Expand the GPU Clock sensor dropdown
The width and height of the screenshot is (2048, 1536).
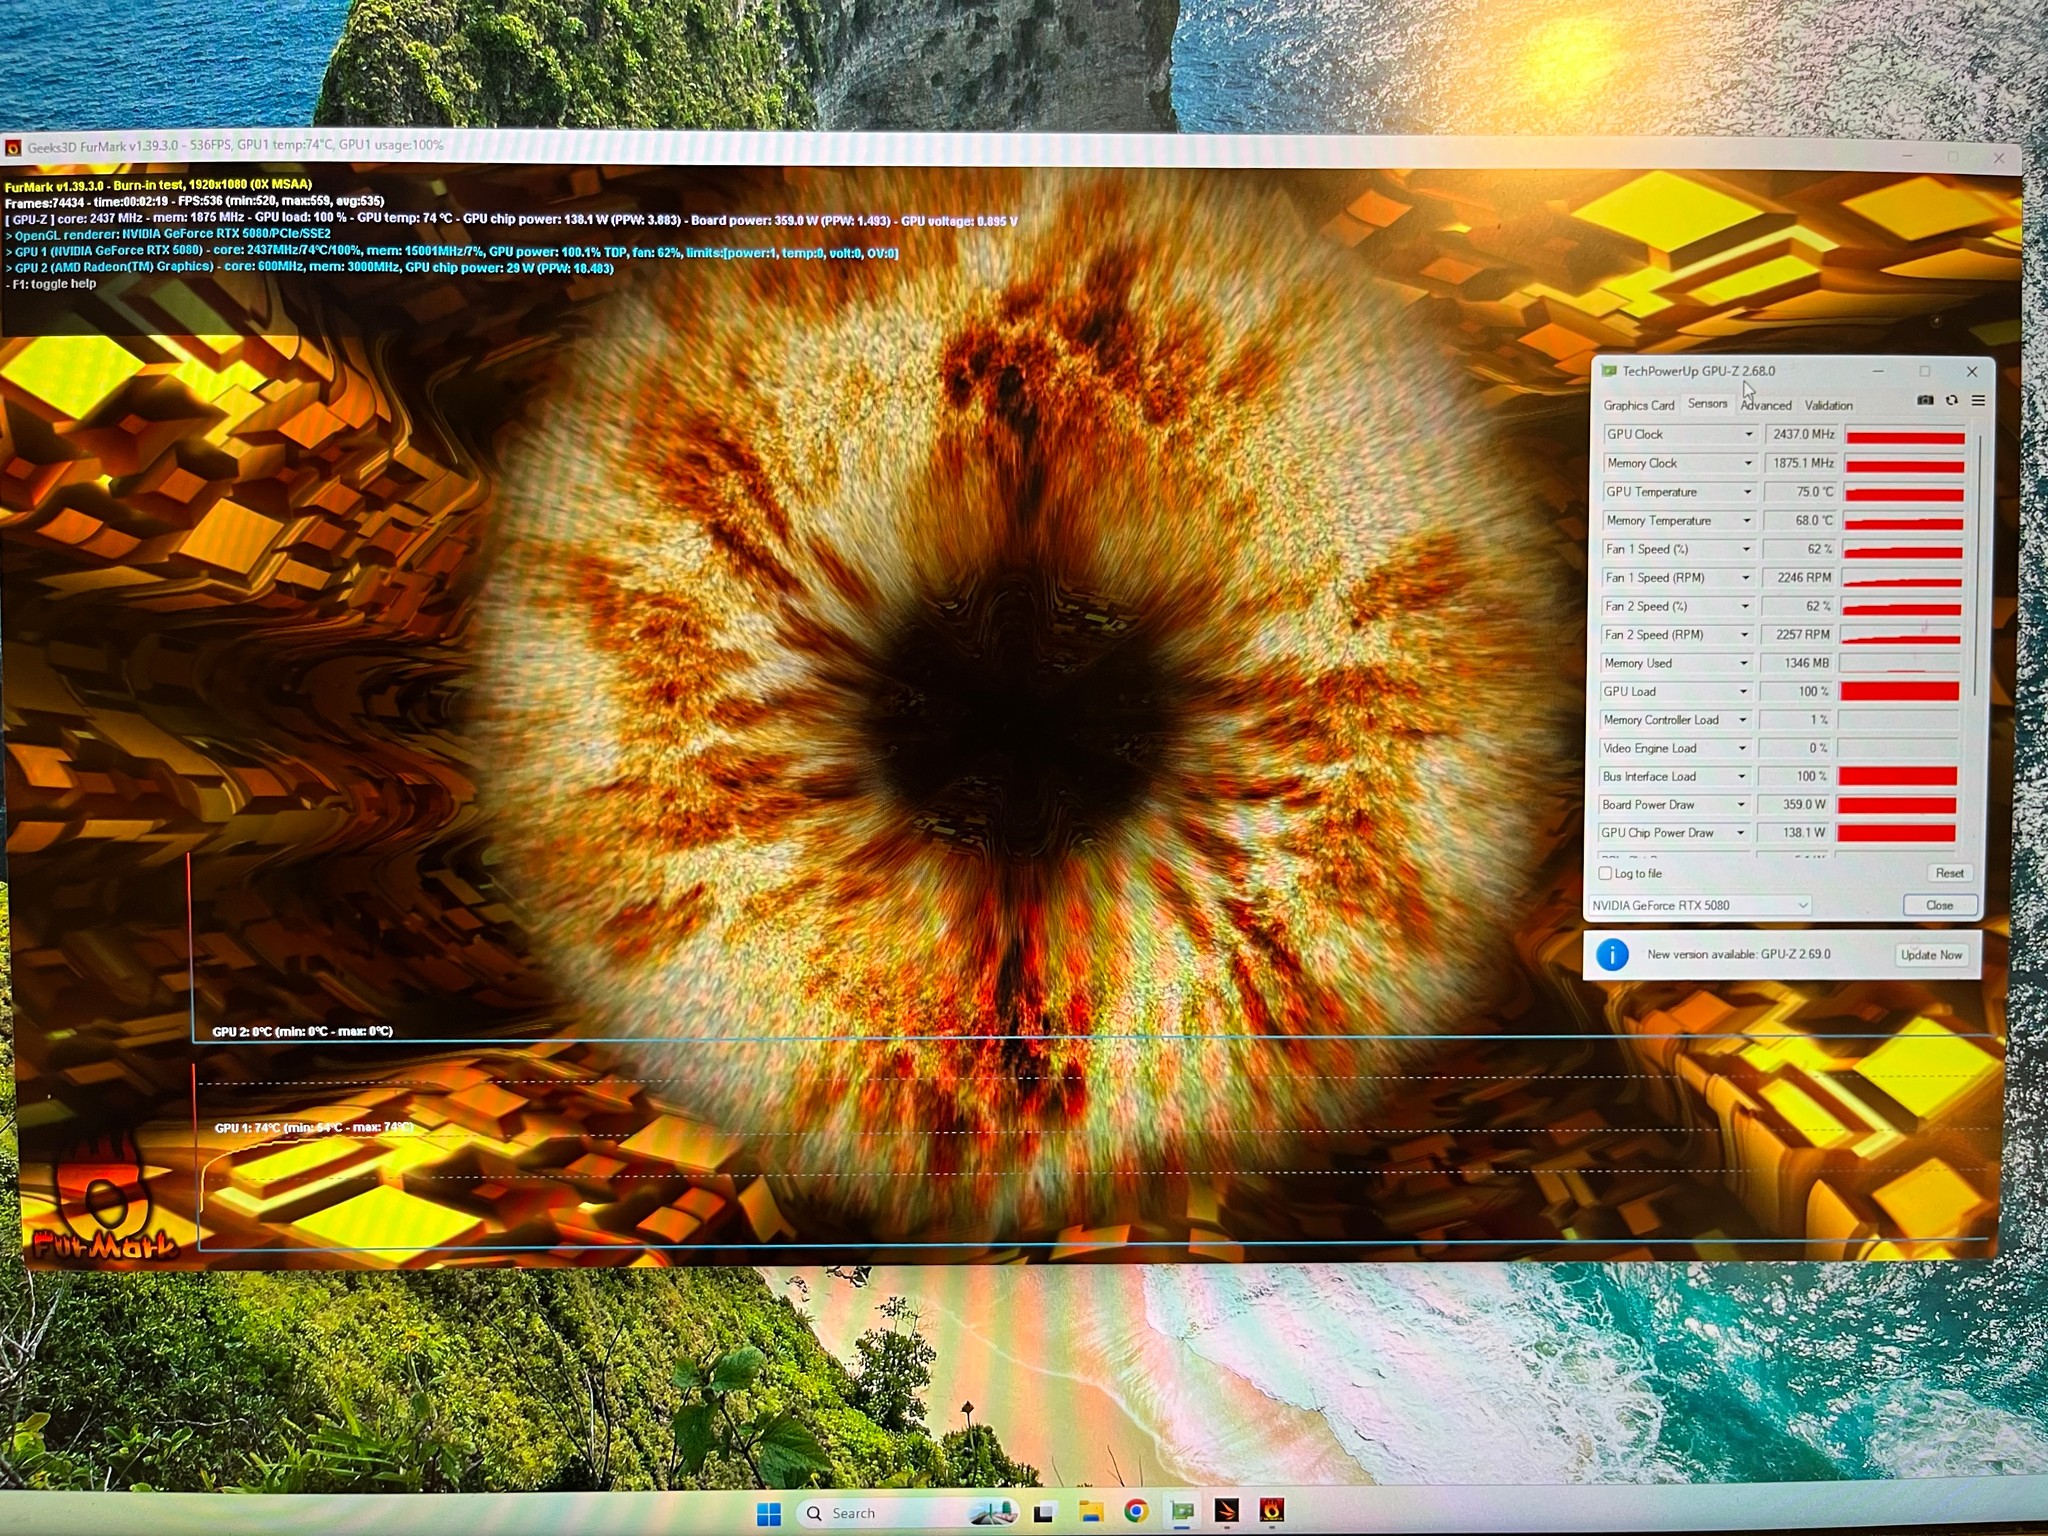coord(1748,434)
